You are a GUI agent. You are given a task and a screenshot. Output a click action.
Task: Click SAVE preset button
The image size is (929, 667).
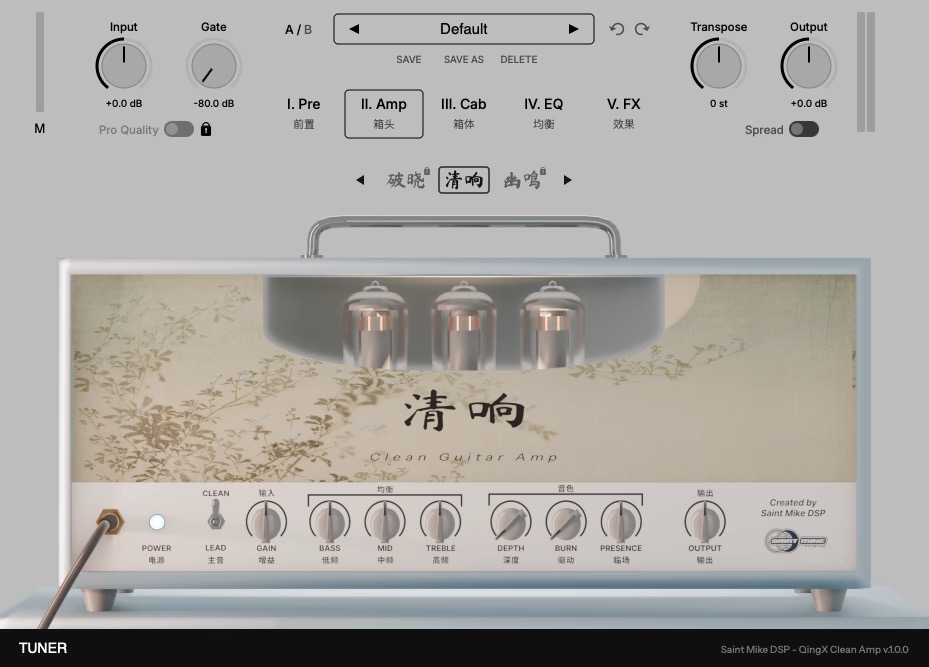pos(409,59)
